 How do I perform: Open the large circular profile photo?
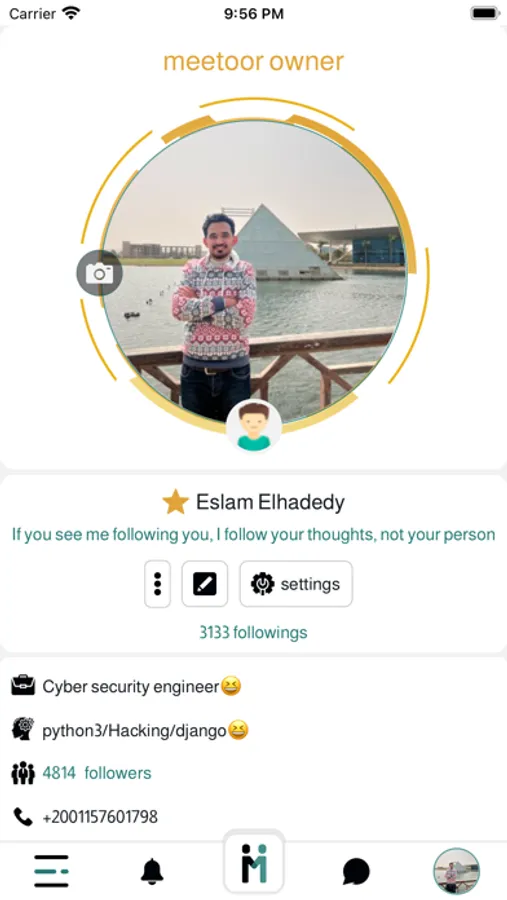(x=254, y=273)
